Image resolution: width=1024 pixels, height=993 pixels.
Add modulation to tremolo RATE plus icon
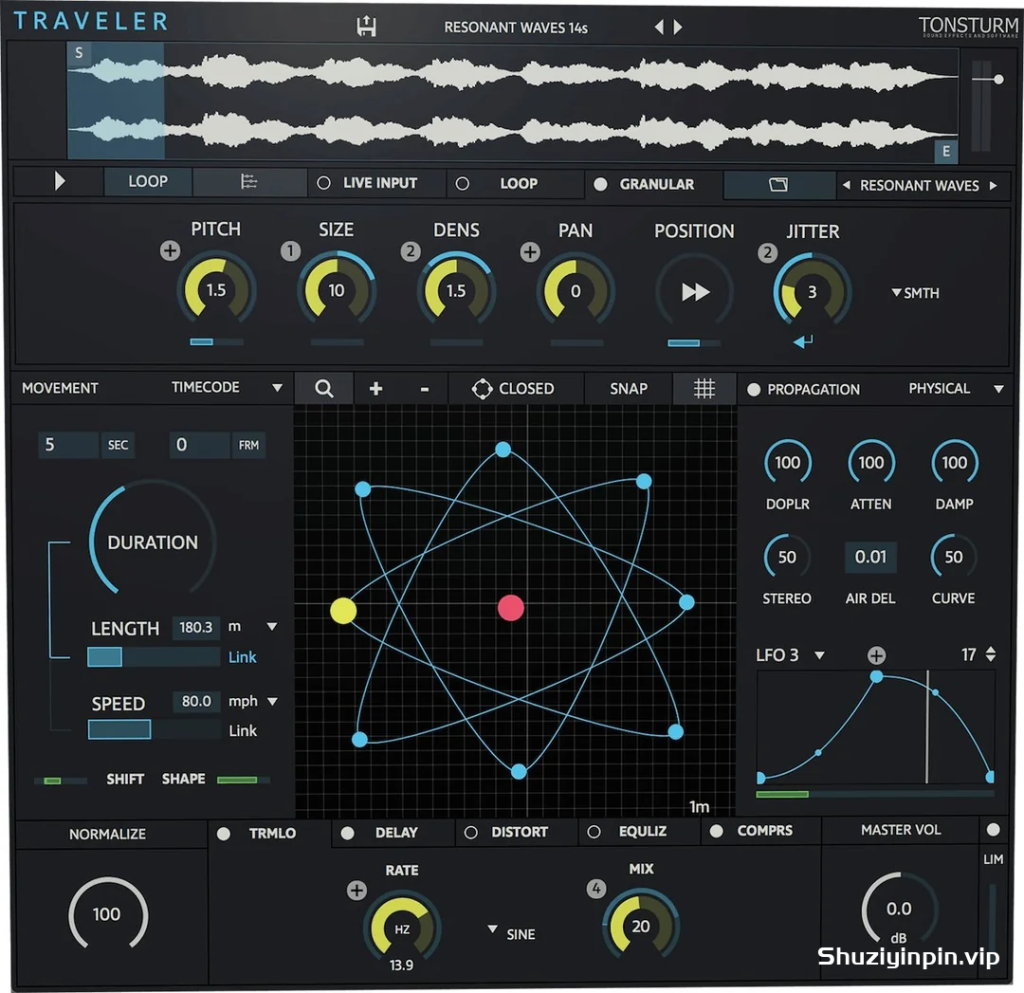[357, 890]
